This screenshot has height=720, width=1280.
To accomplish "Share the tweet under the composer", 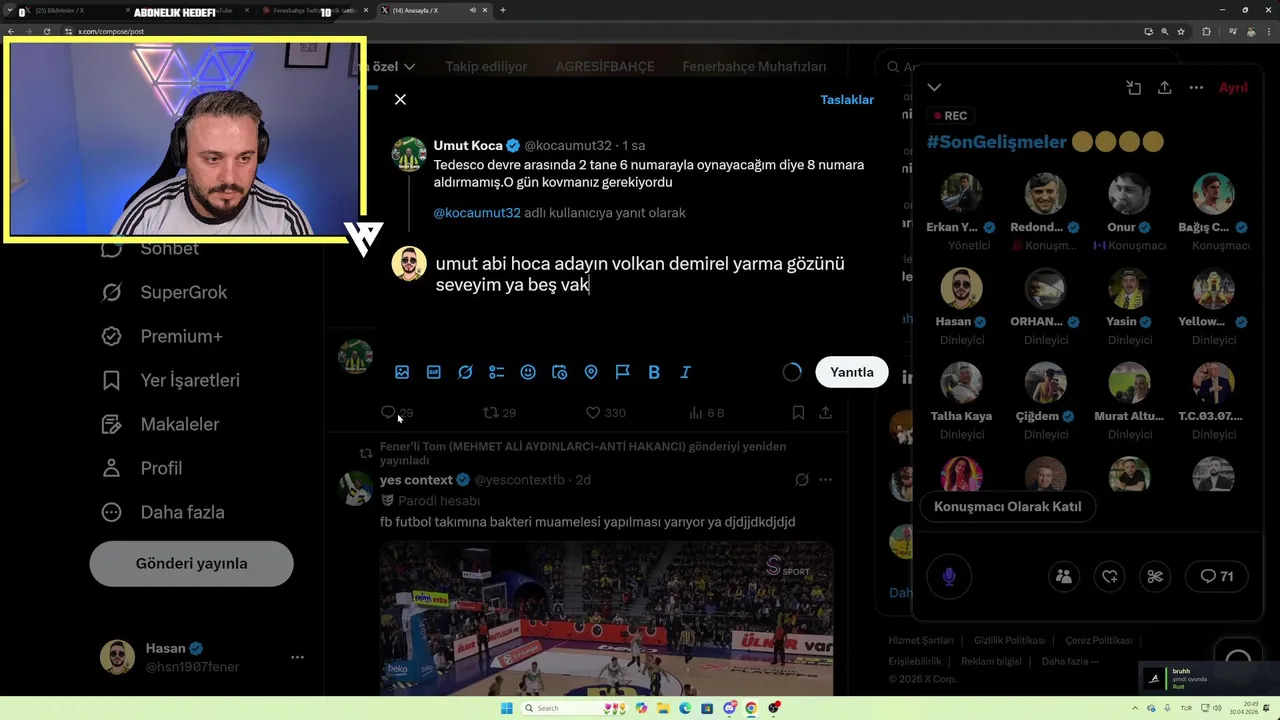I will point(825,413).
